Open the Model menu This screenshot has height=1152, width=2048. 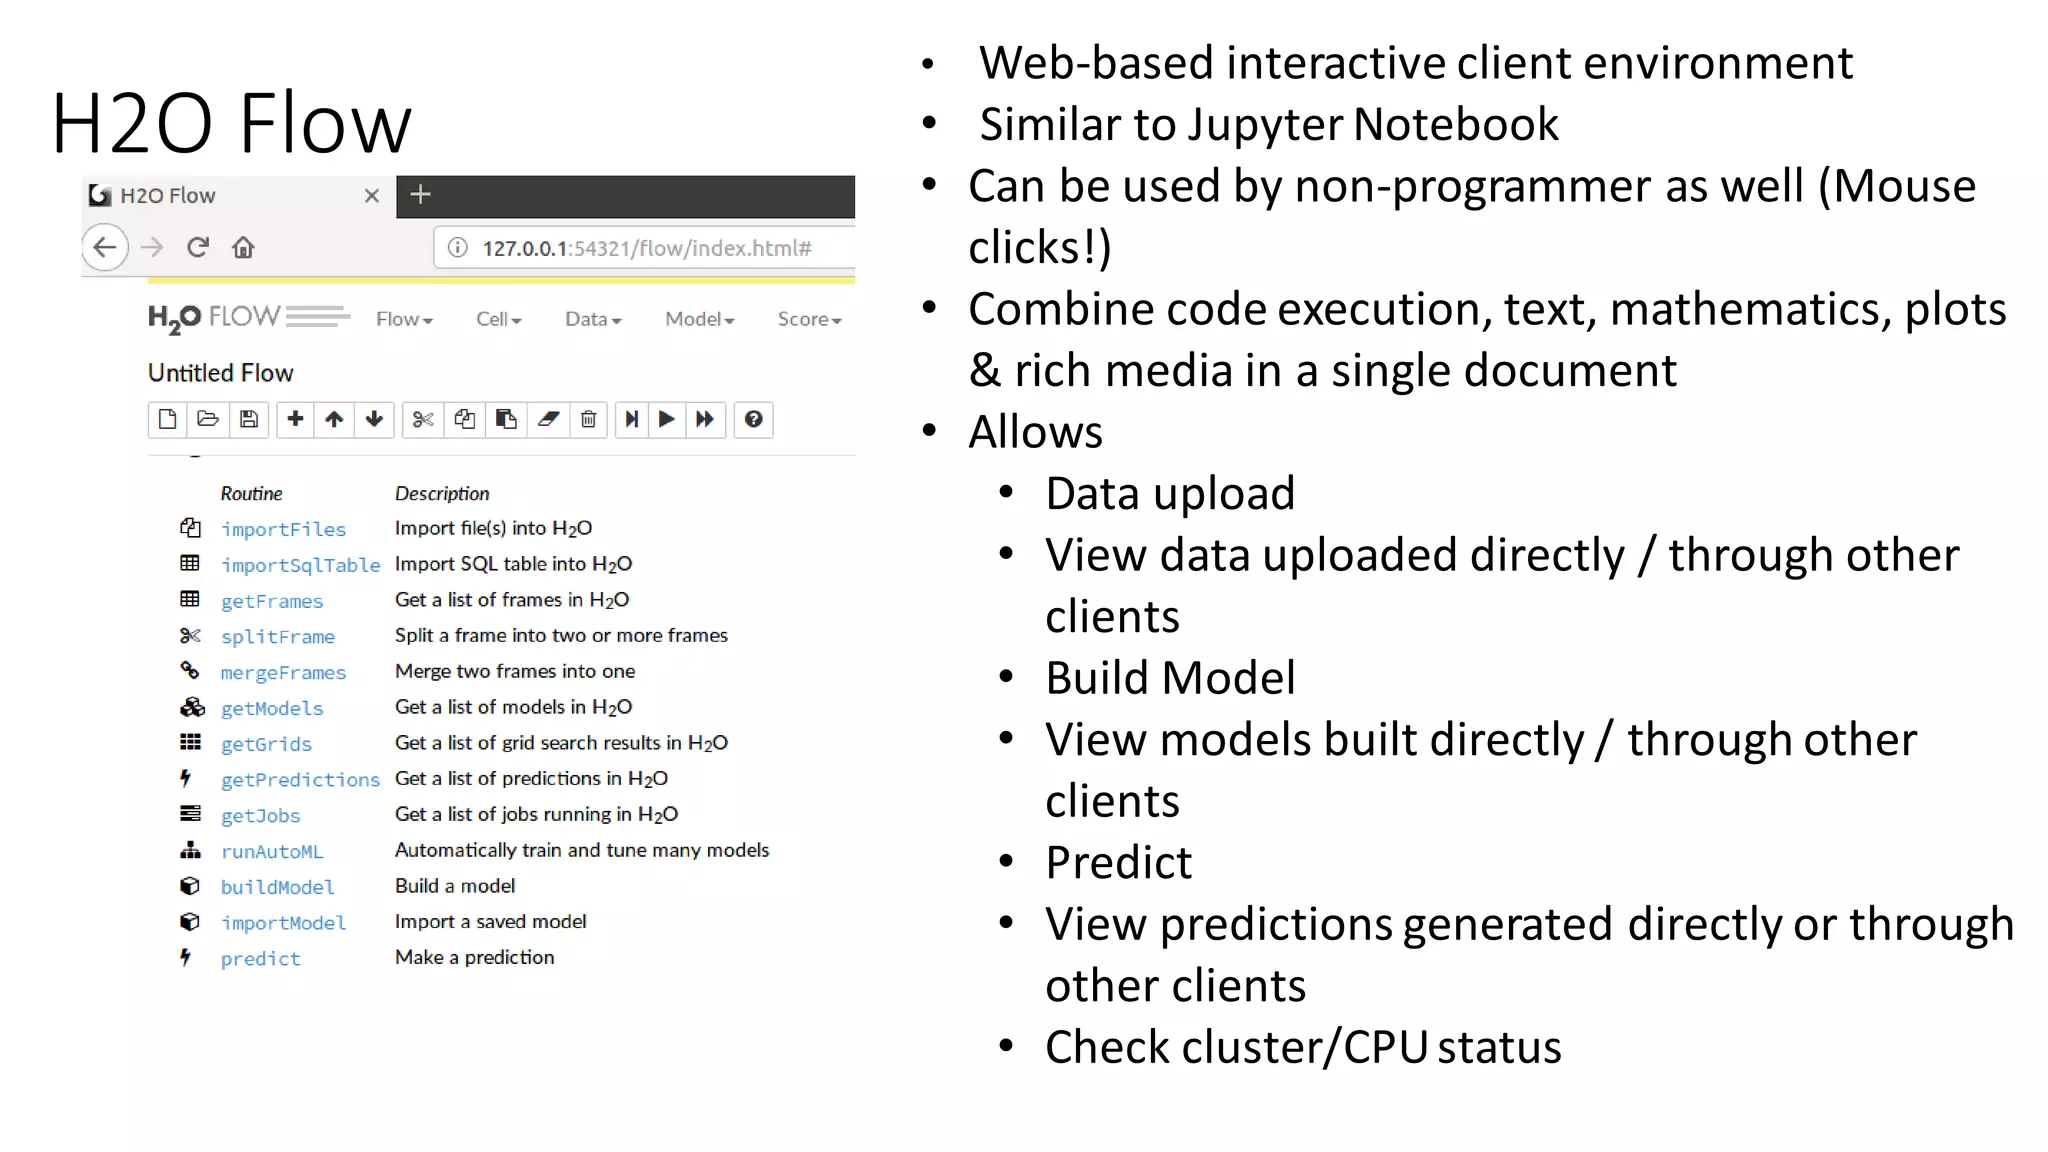point(699,319)
